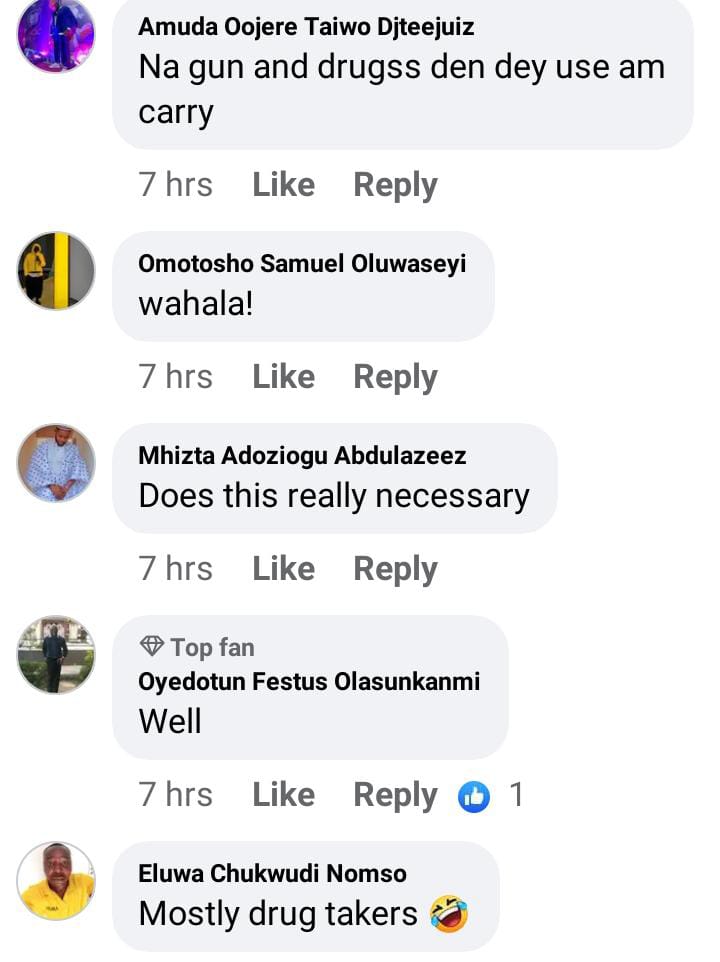Click the blue thumbs-up reaction icon

coord(474,796)
